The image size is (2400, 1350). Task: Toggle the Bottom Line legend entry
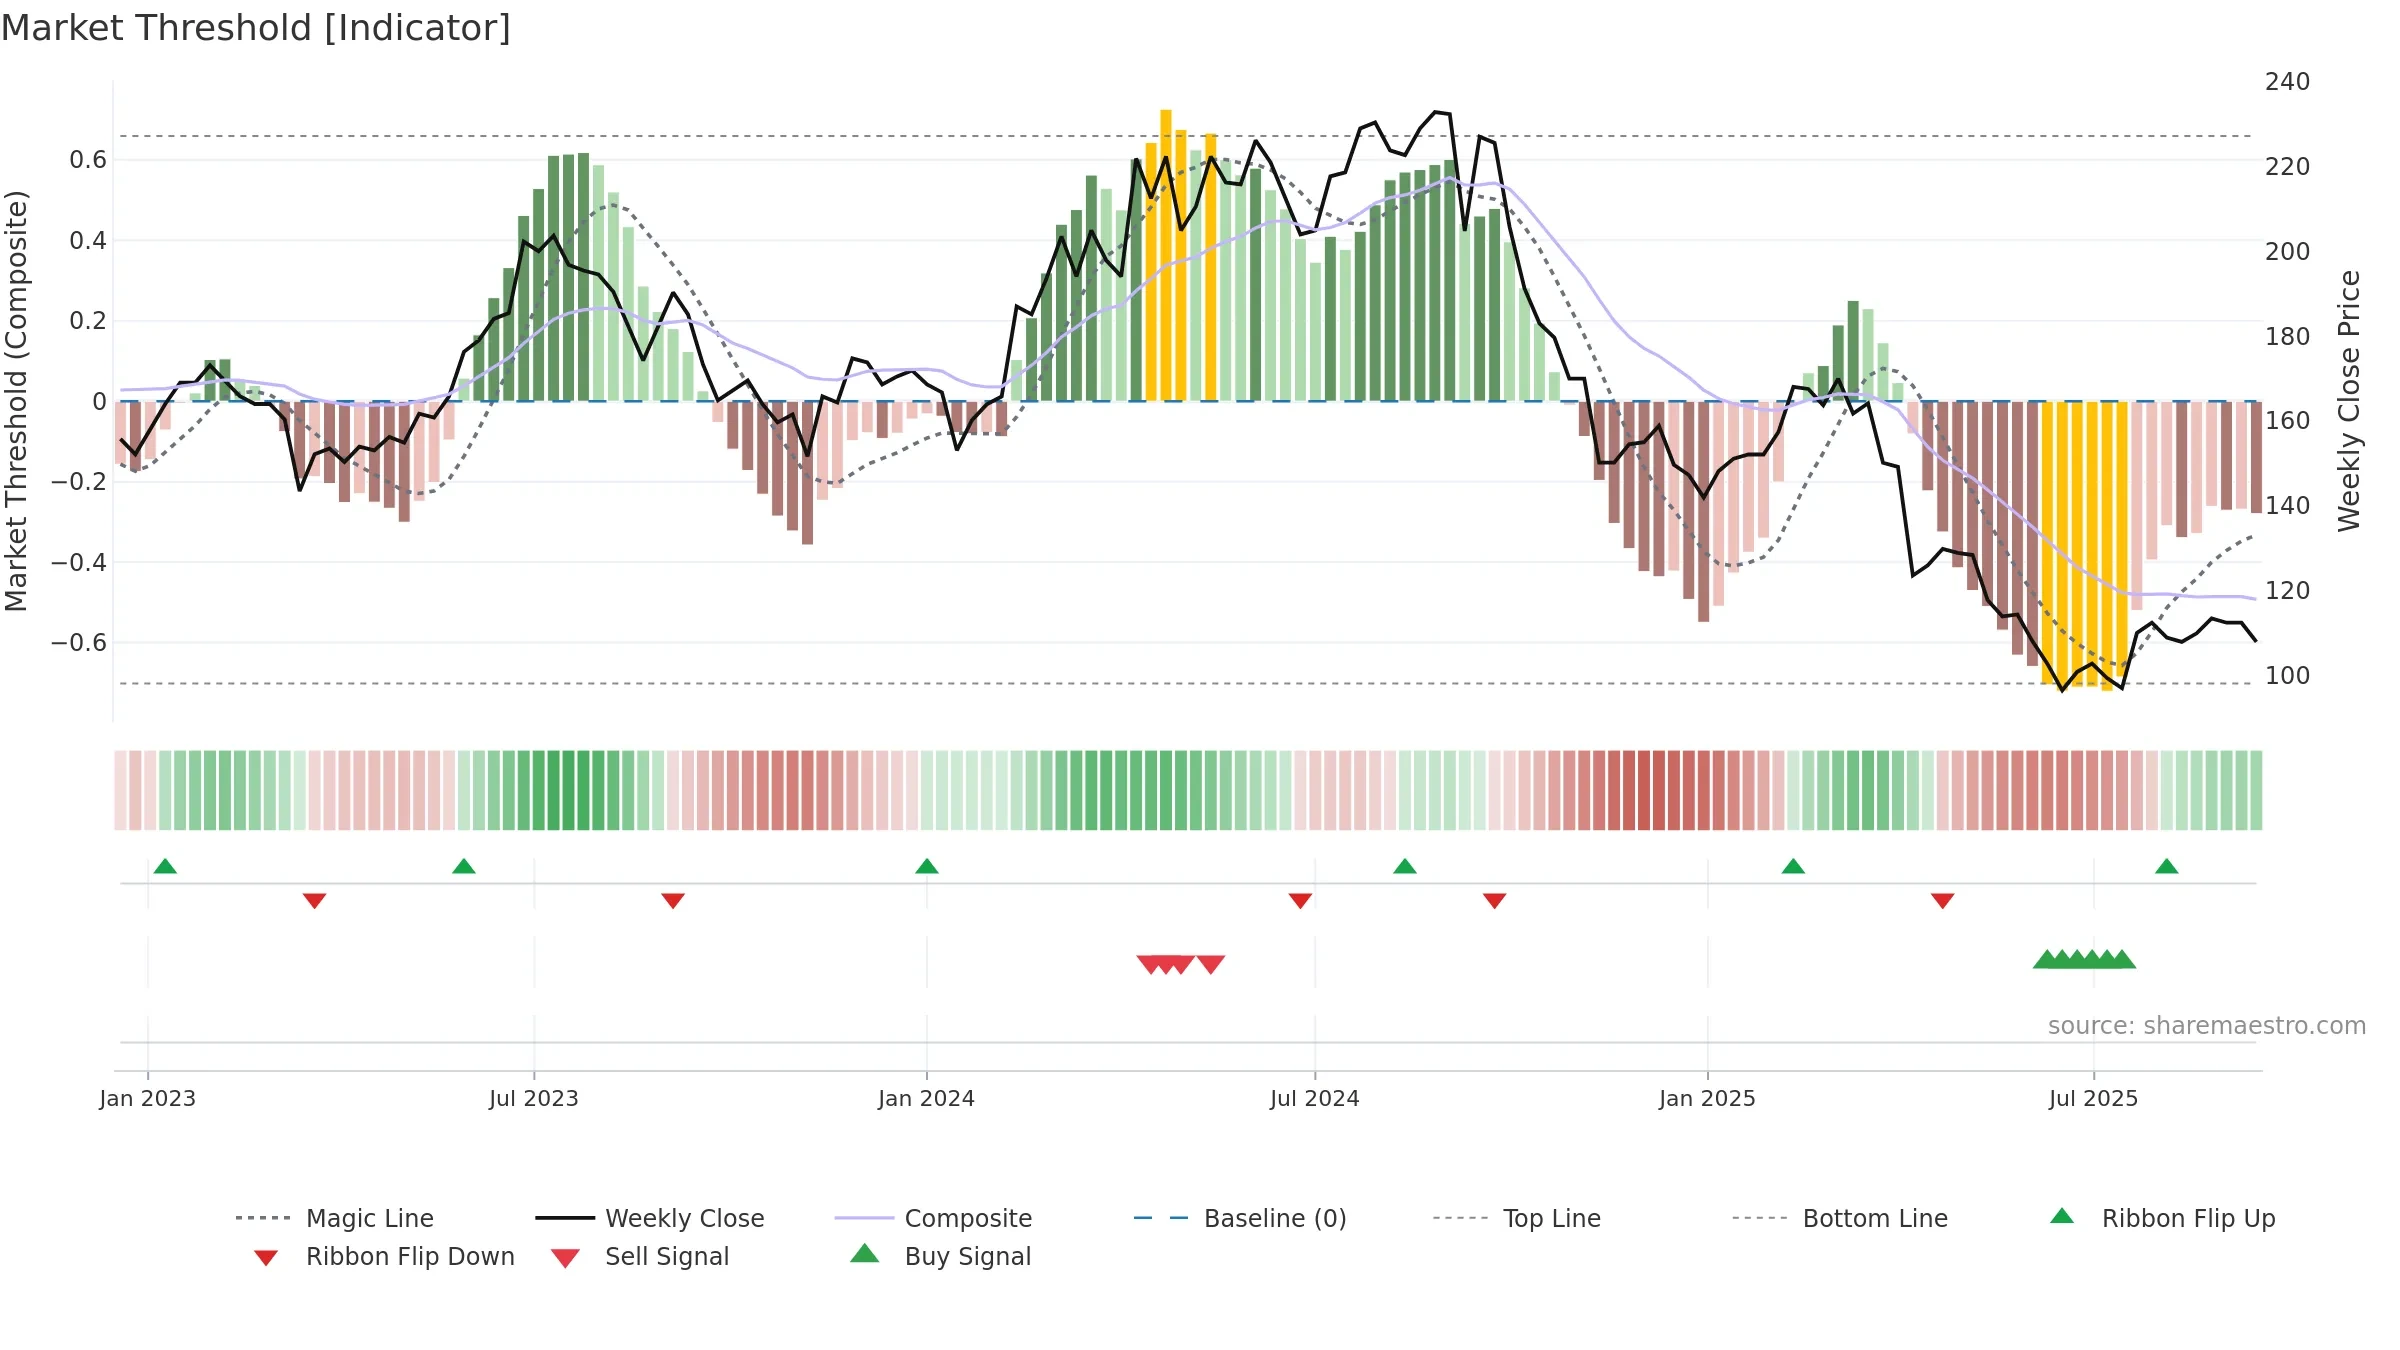pyautogui.click(x=1840, y=1218)
